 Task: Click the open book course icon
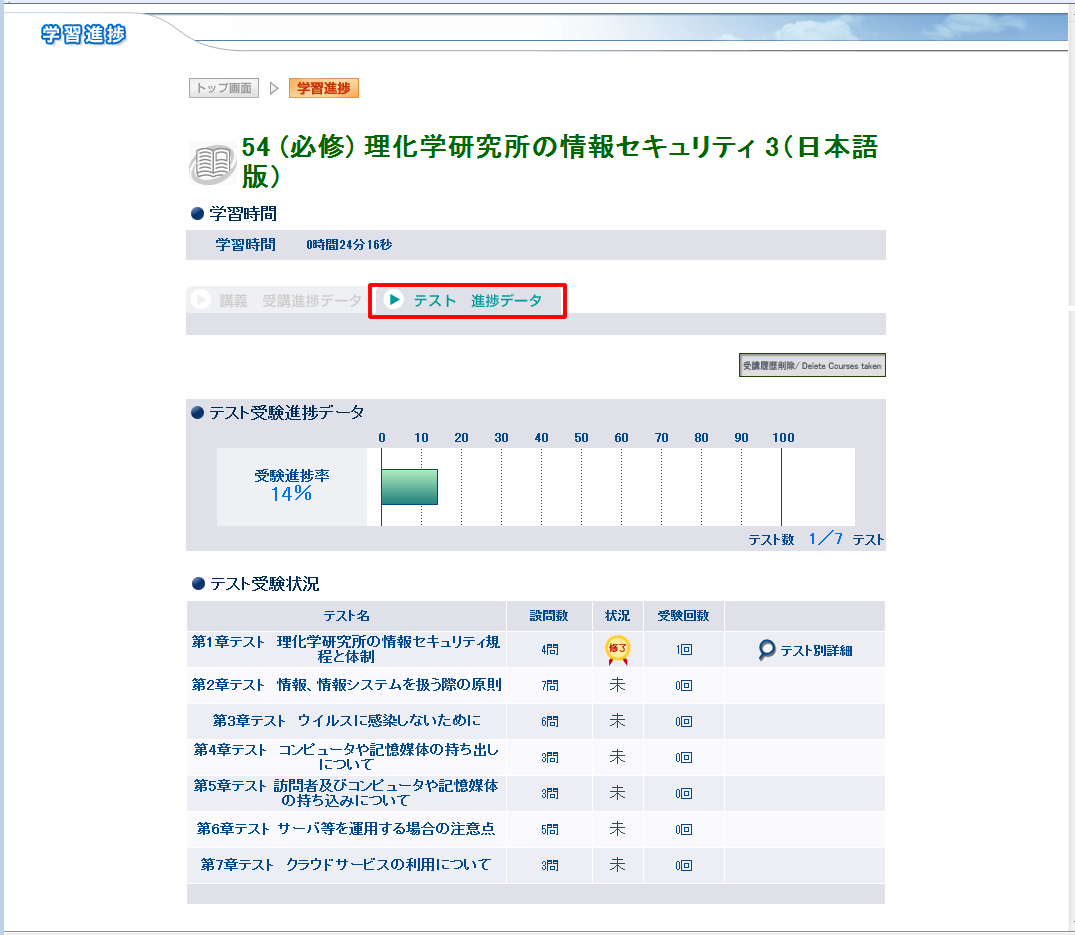point(213,164)
